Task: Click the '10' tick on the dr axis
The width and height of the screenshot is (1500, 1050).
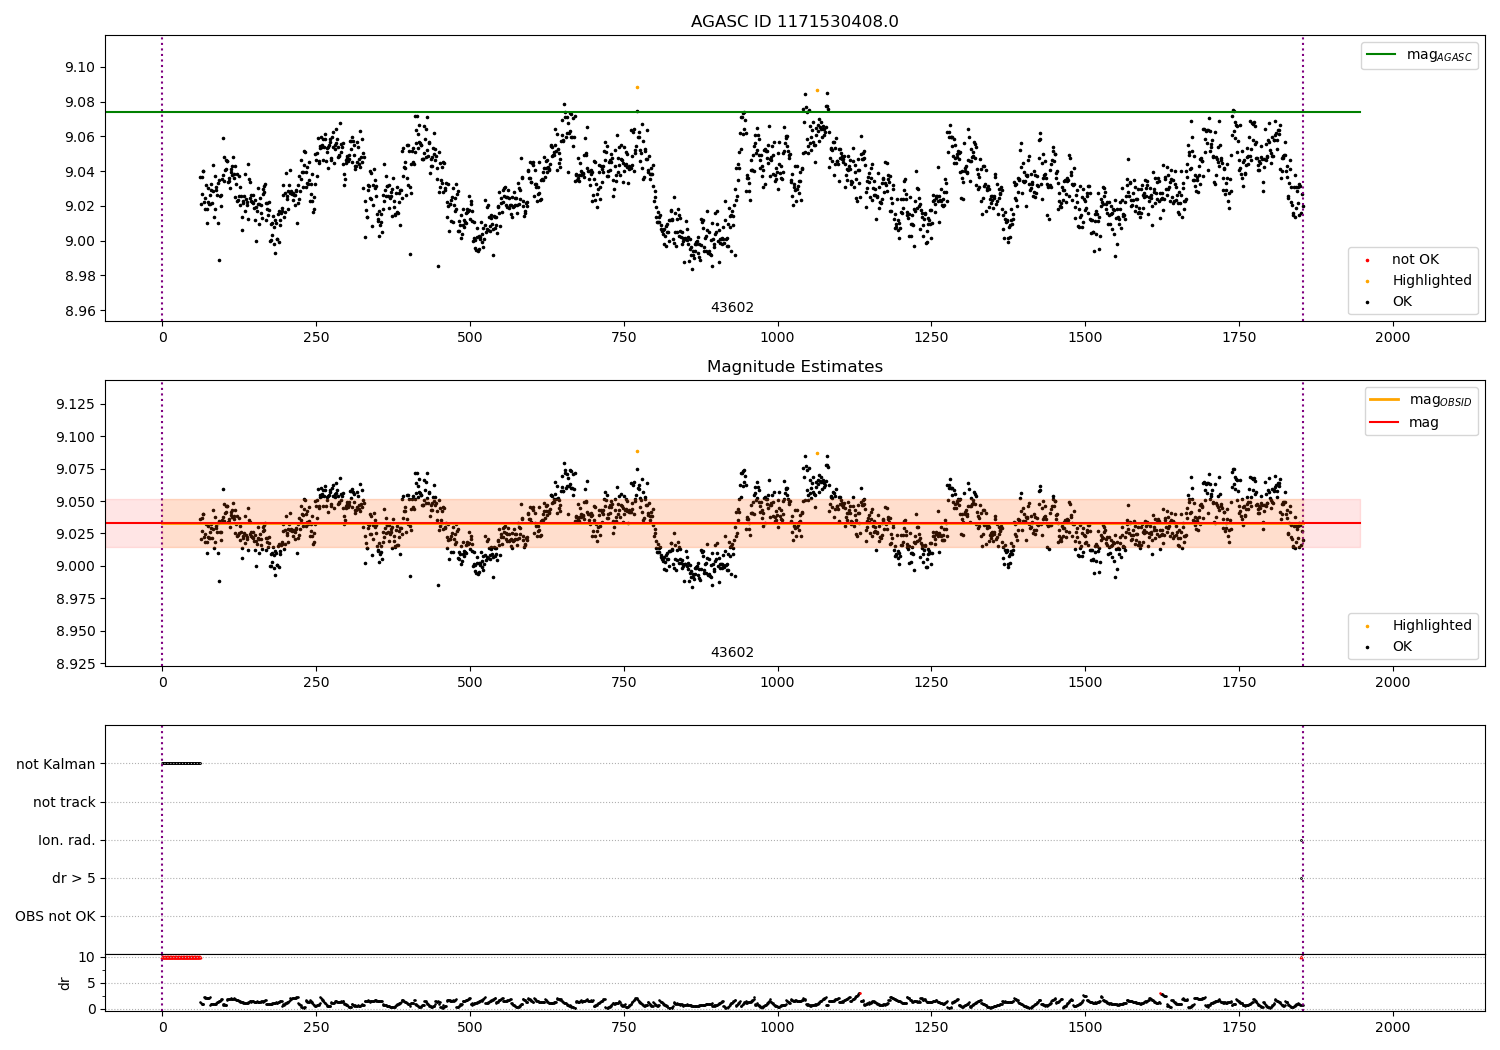Action: (87, 957)
